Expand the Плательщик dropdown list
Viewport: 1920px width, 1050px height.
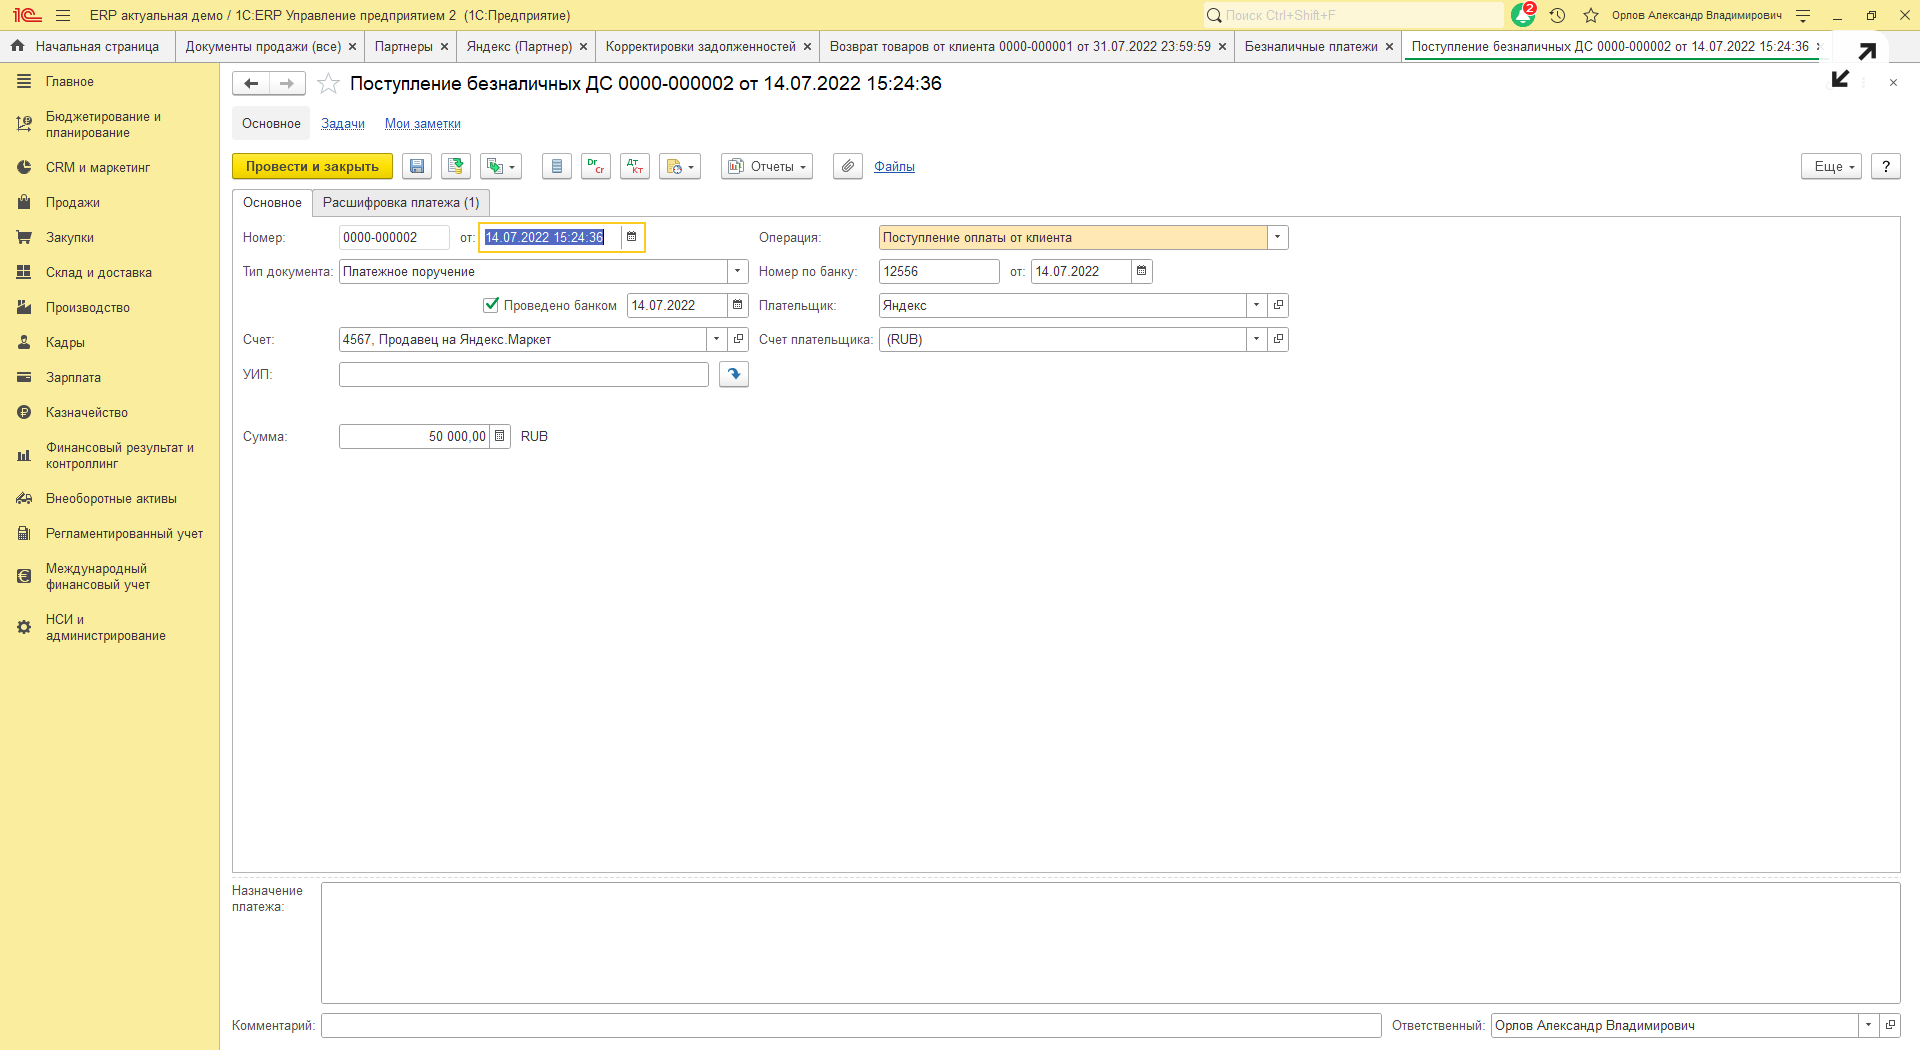1256,306
